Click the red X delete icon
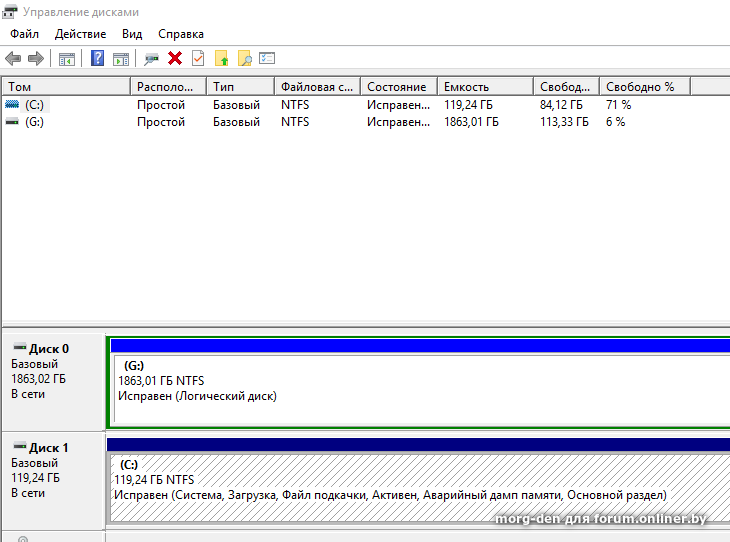This screenshot has width=730, height=542. coord(175,59)
